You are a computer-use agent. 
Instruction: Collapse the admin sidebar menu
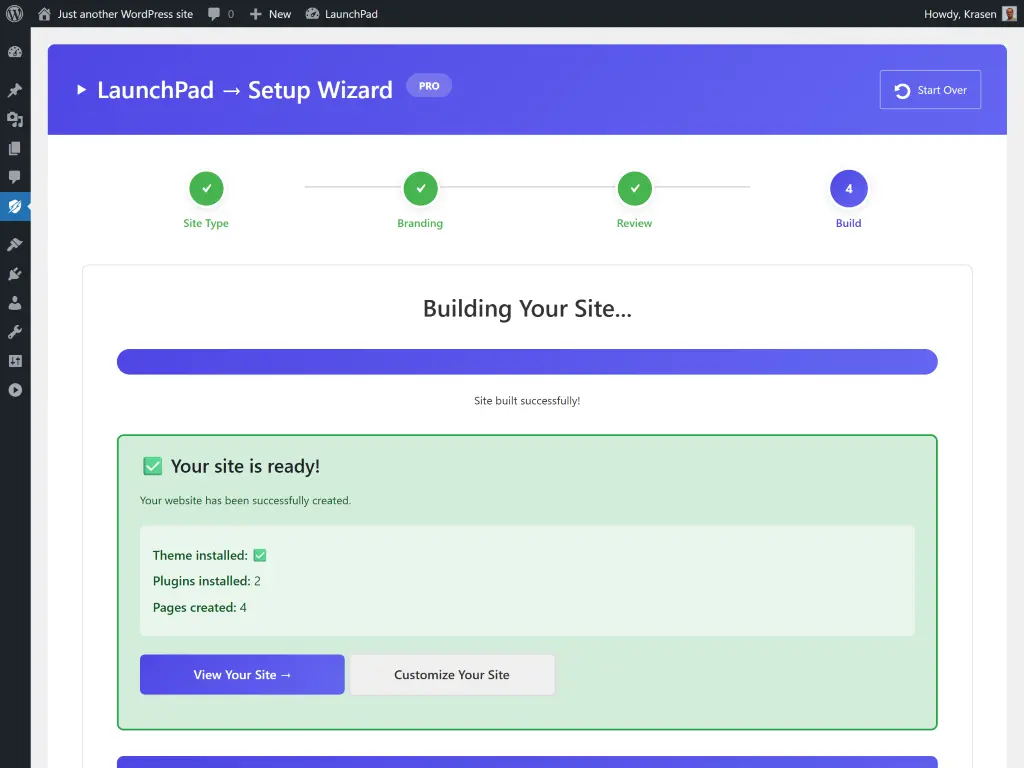tap(15, 390)
